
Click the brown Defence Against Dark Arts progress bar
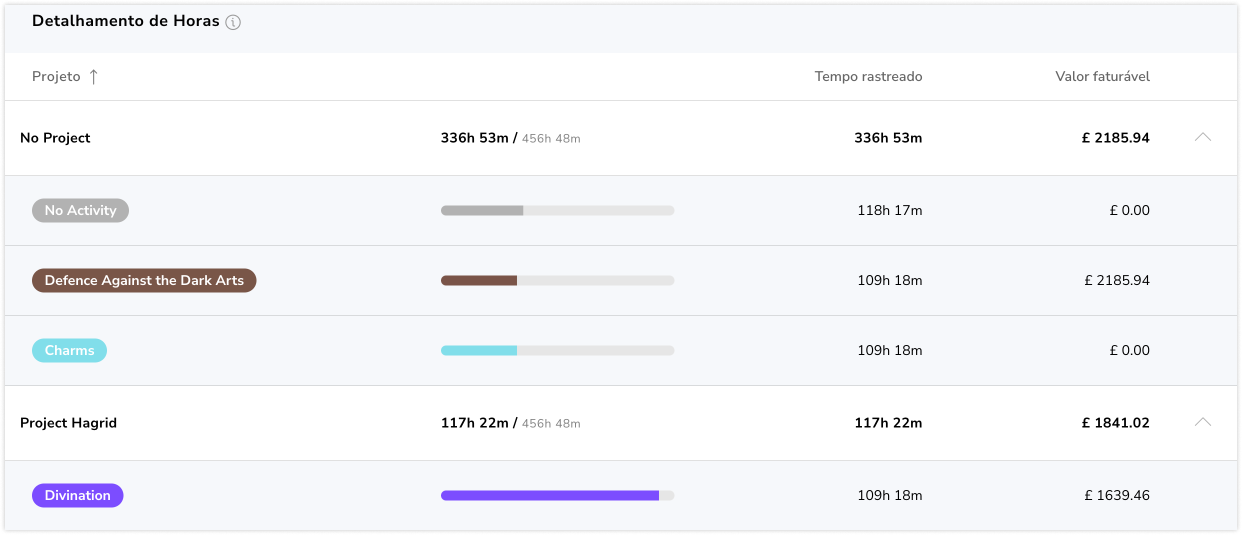coord(557,281)
